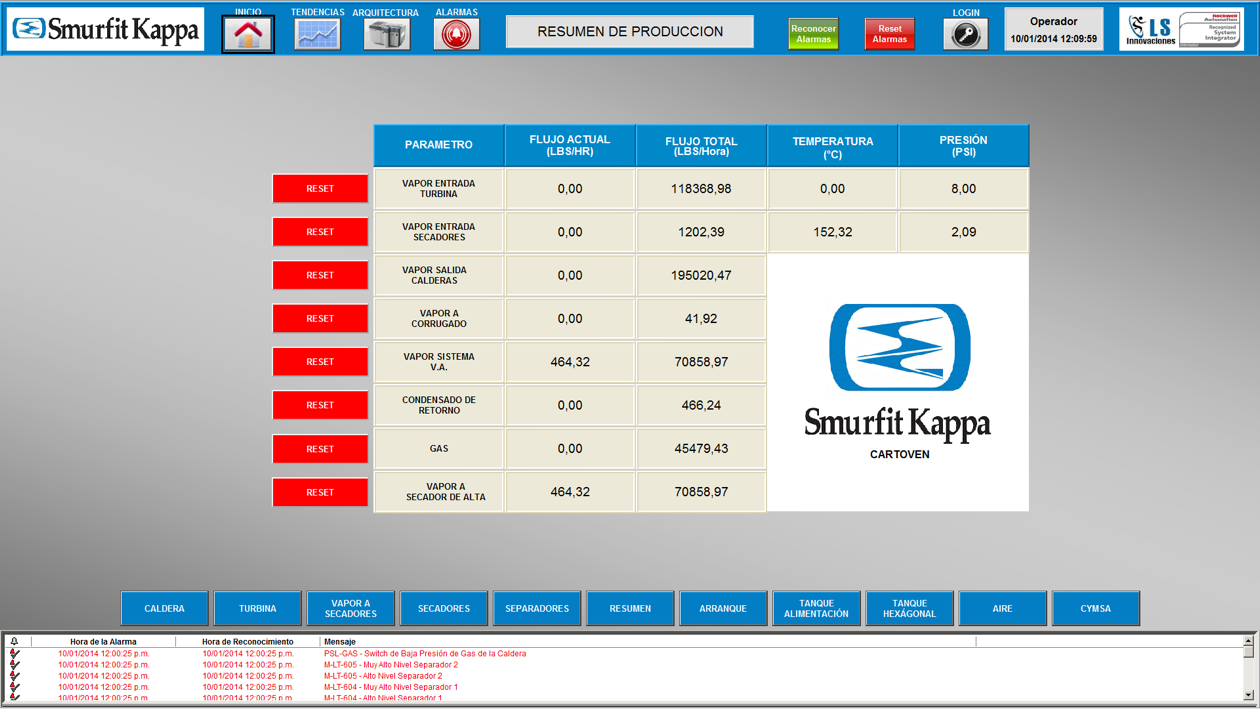Image resolution: width=1260 pixels, height=709 pixels.
Task: Click the Reset Alarmas red button
Action: coord(889,34)
